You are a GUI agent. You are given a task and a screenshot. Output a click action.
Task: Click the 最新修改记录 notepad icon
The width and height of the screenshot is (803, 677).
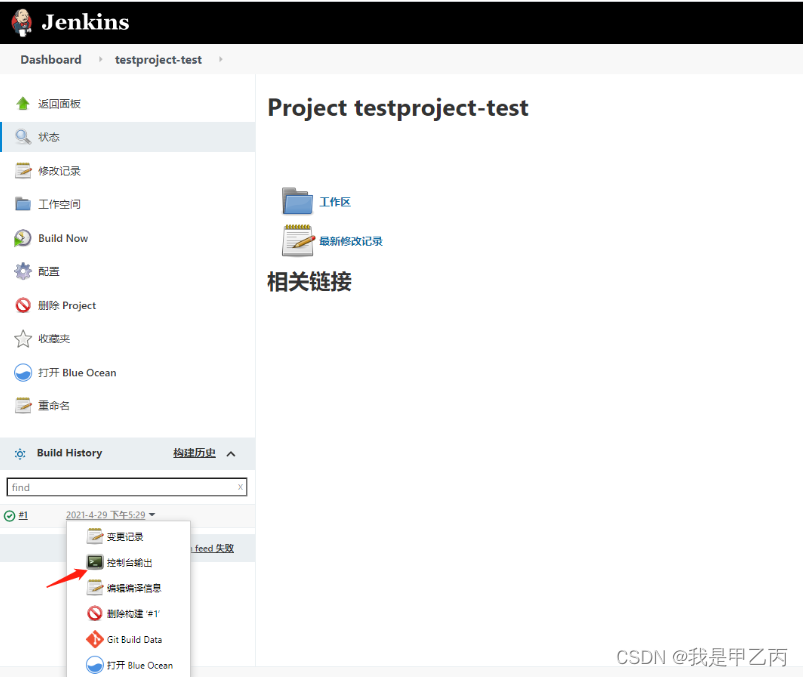(298, 240)
